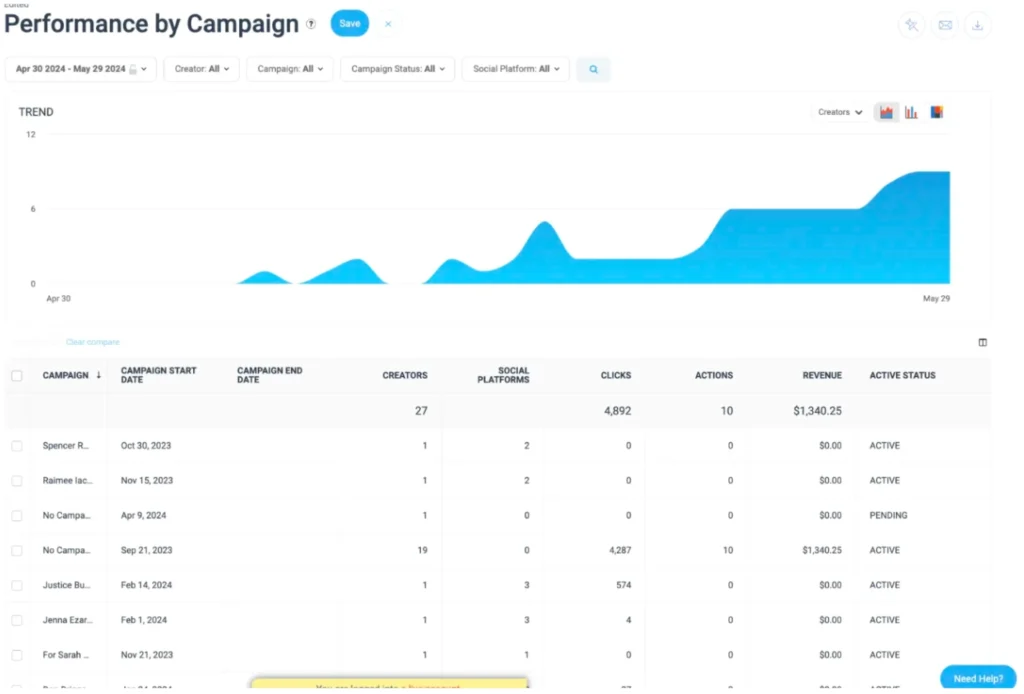The image size is (1024, 694).
Task: Open Need Help? support button
Action: point(977,677)
